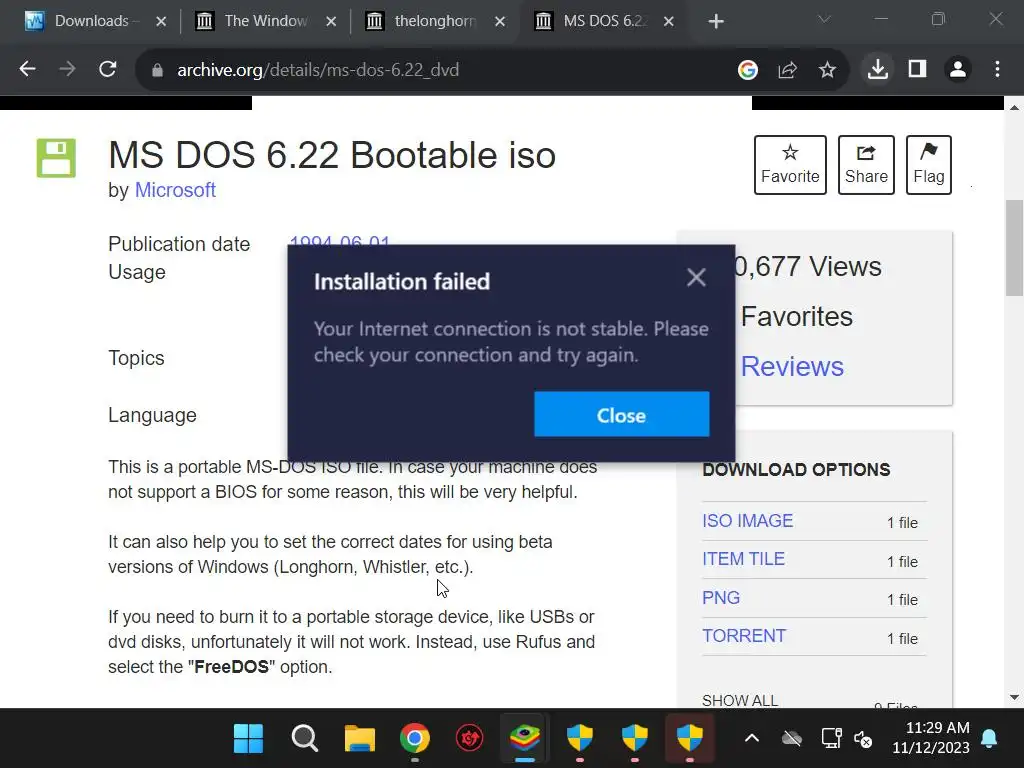
Task: Close the Installation failed dialog with X
Action: coord(696,278)
